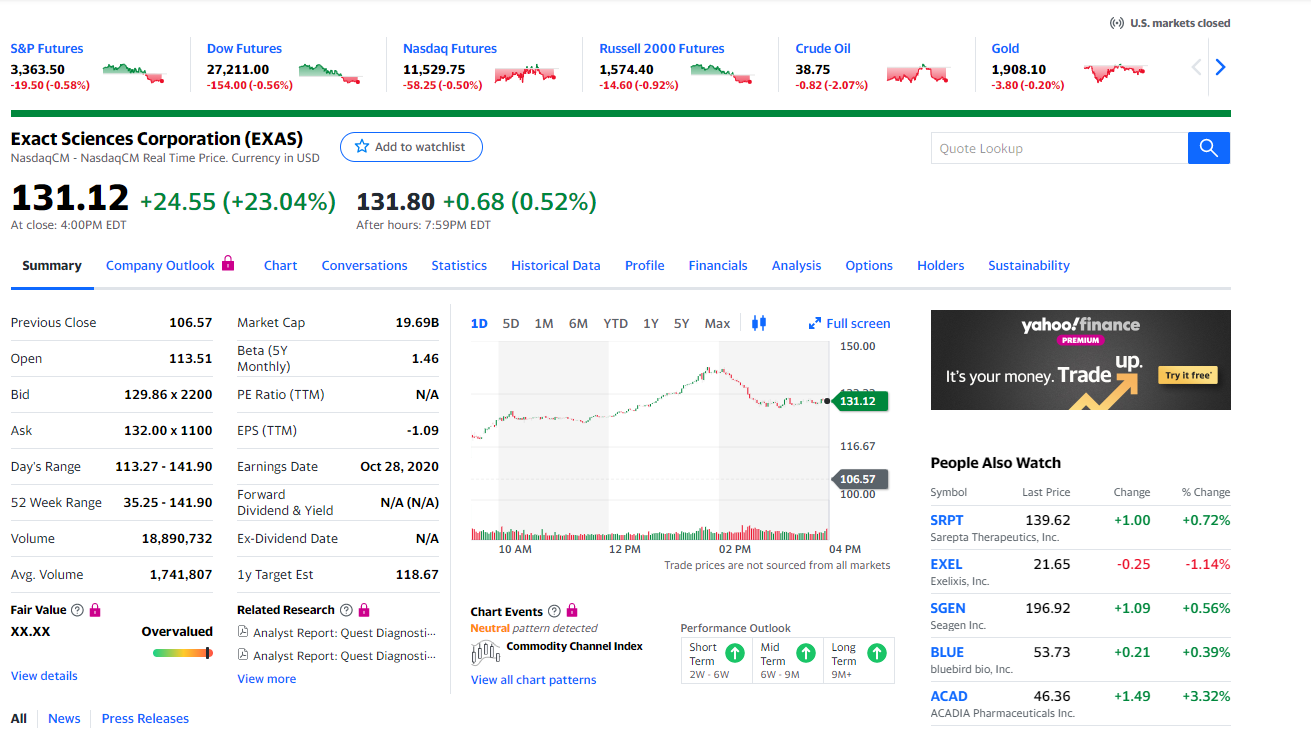The height and width of the screenshot is (729, 1311).
Task: Switch chart range to 1M
Action: pyautogui.click(x=544, y=323)
